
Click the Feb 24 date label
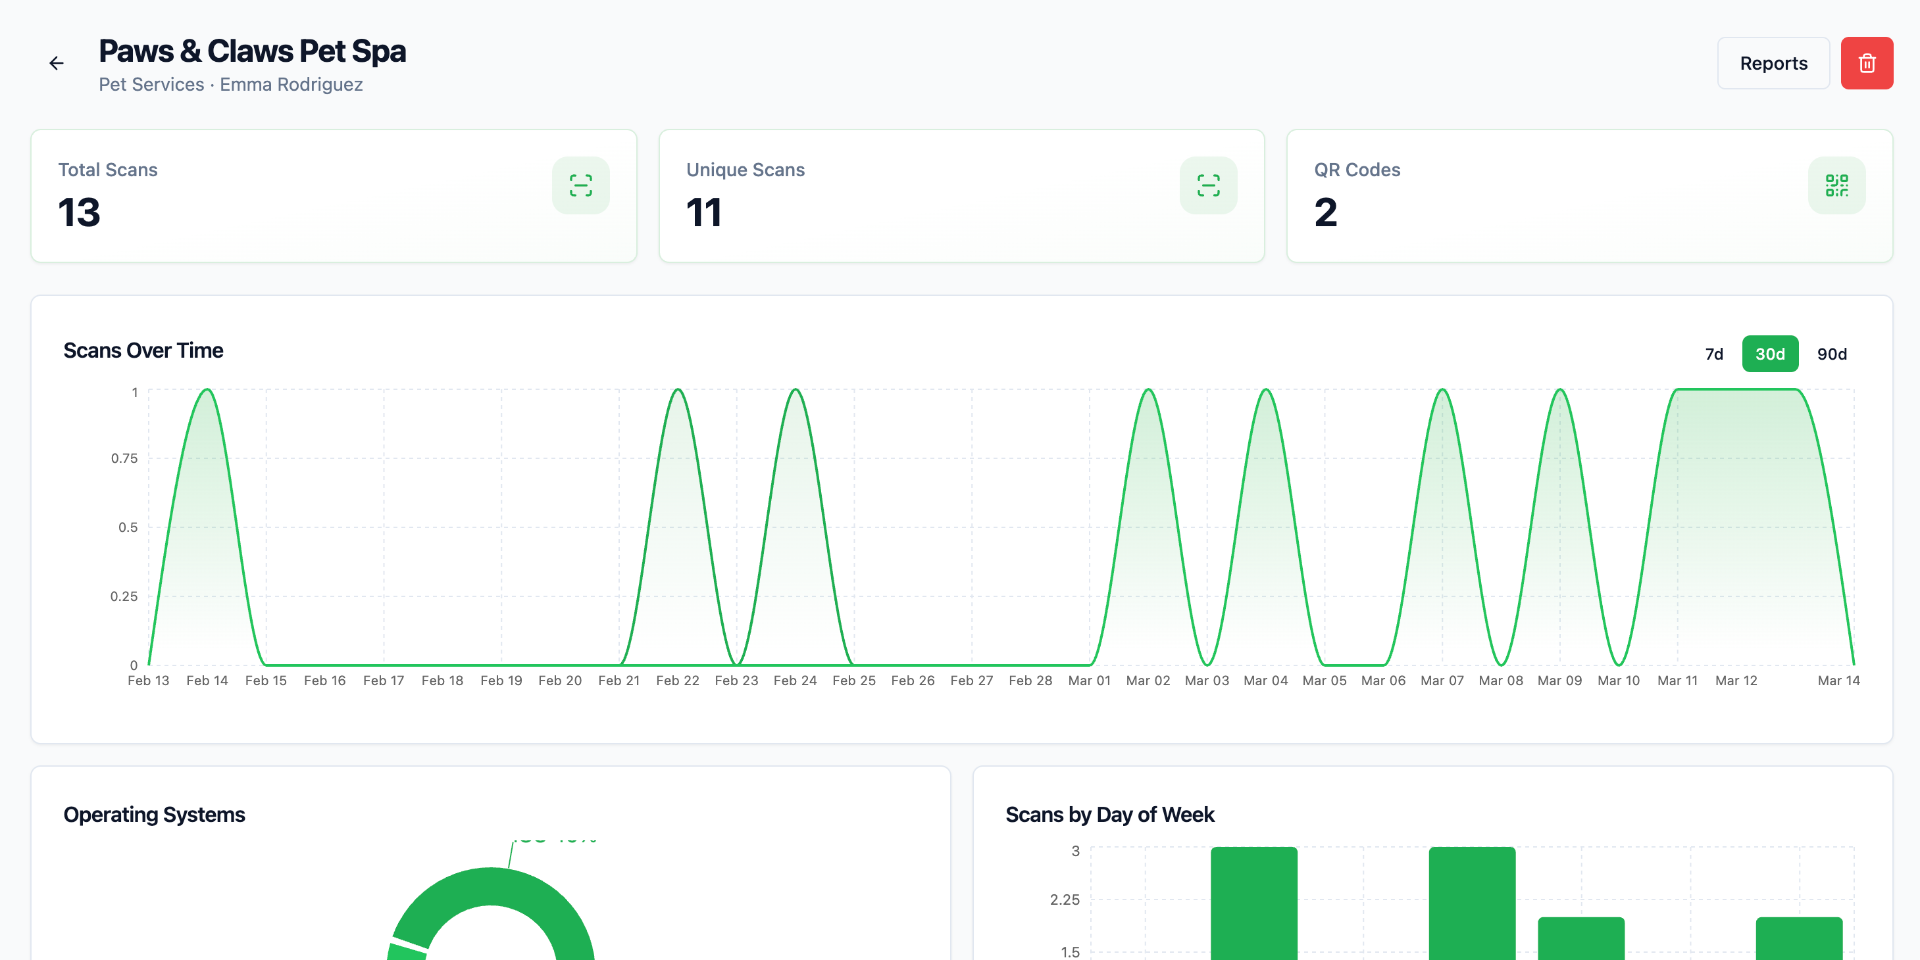pos(795,681)
